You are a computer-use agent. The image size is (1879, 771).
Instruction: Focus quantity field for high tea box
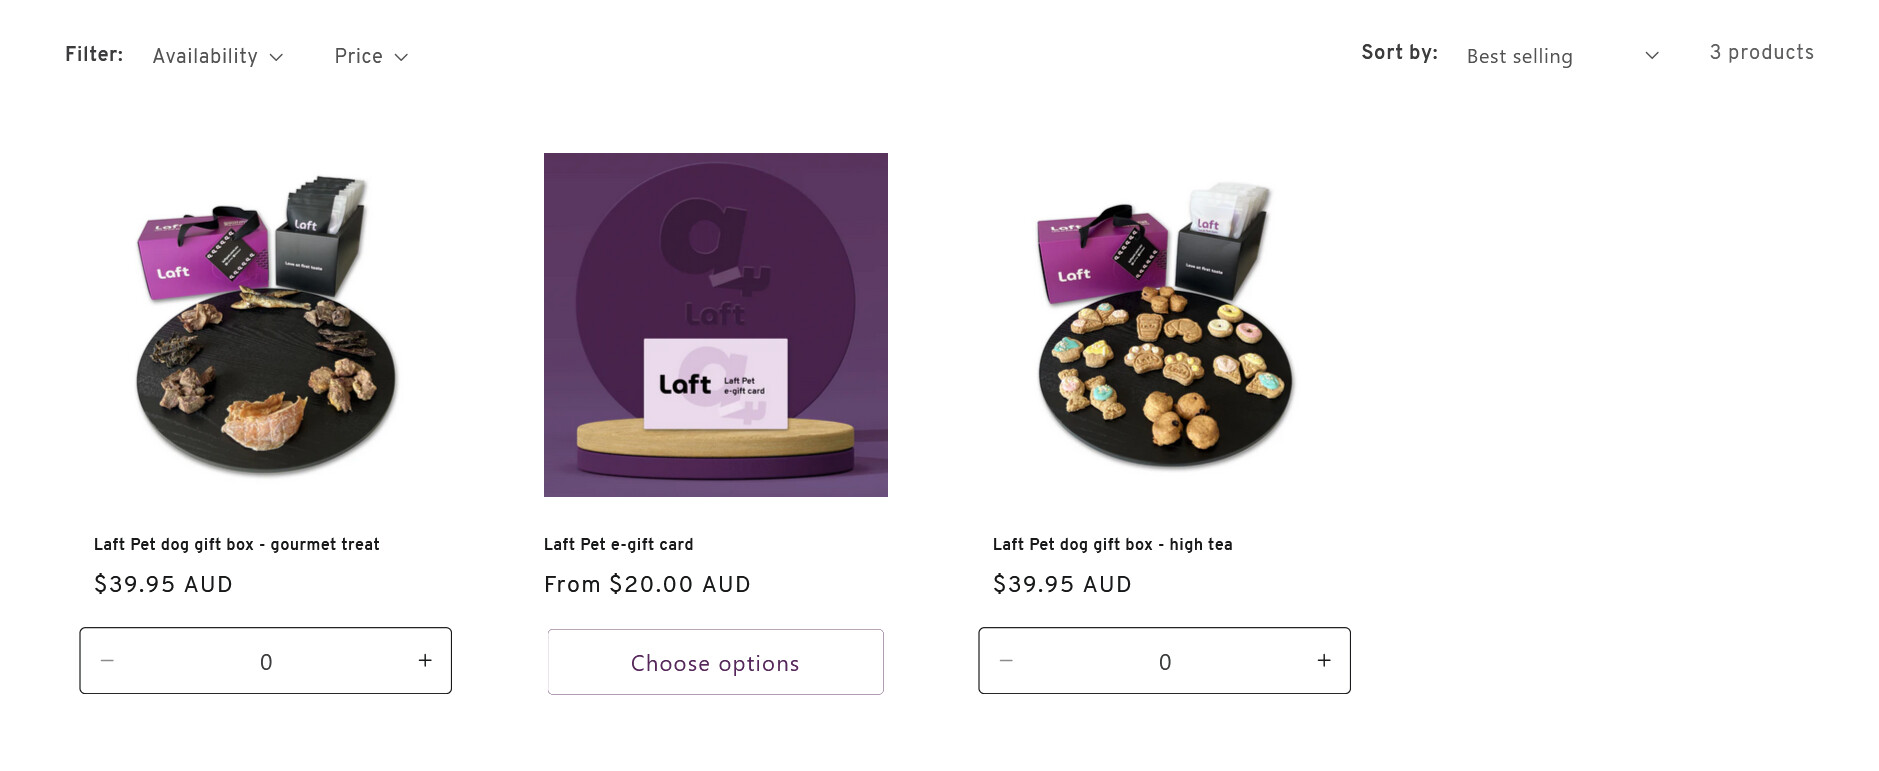click(x=1165, y=661)
